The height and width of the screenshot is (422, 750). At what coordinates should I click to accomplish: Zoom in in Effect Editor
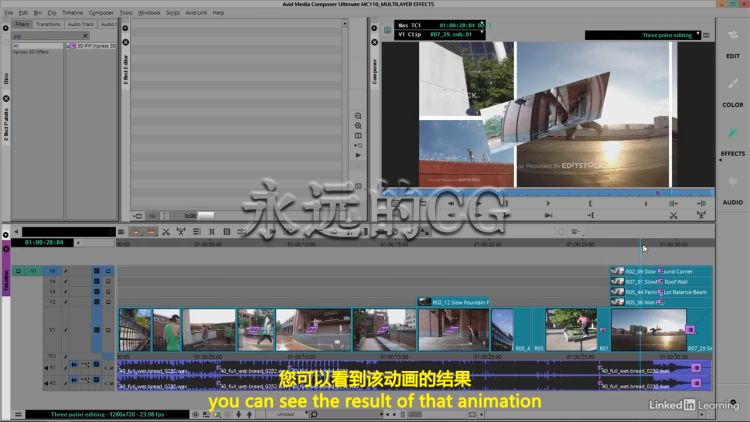point(358,126)
